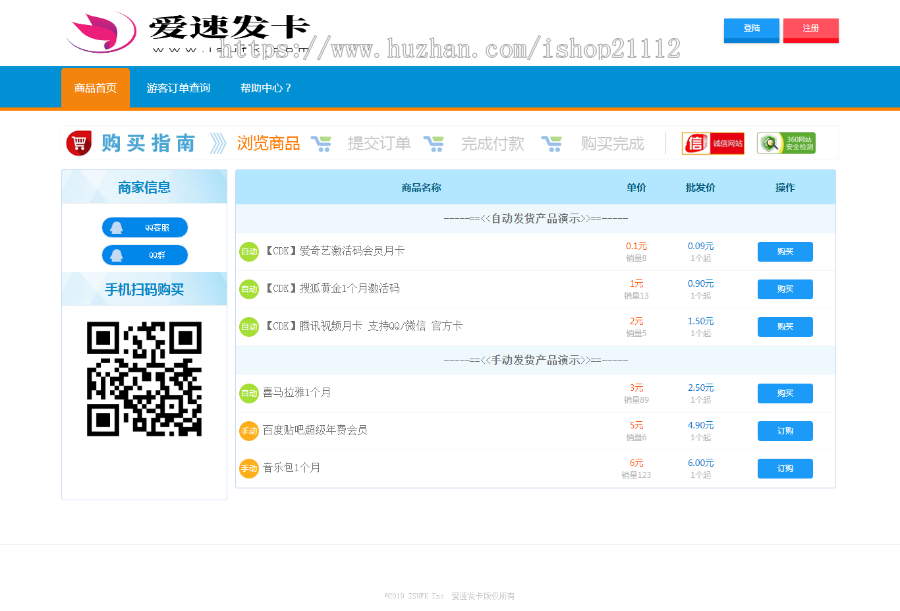Order 音乐包1个月 with 订购
The width and height of the screenshot is (900, 611).
[x=785, y=469]
